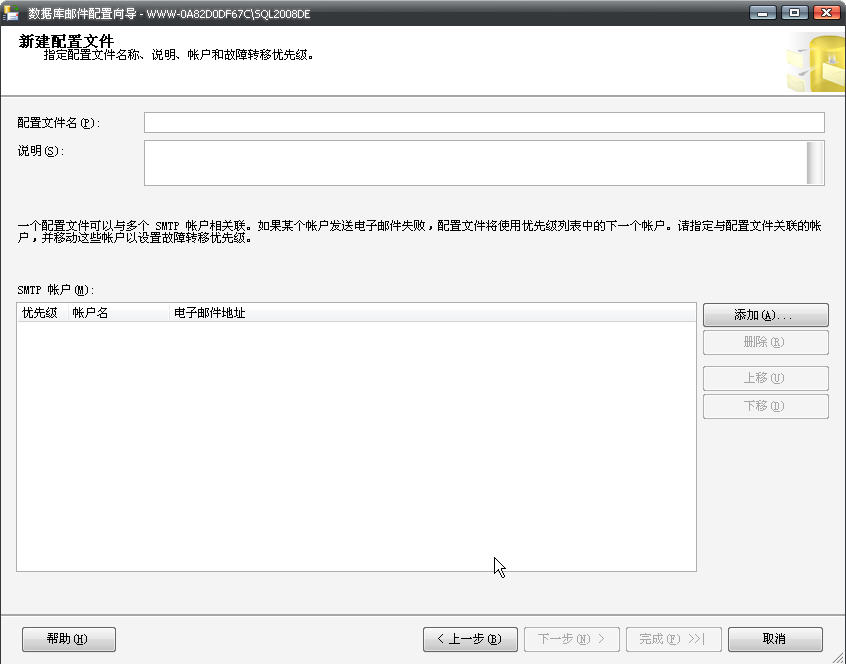Image resolution: width=846 pixels, height=664 pixels.
Task: Click the wizard icon in the title bar
Action: 12,13
